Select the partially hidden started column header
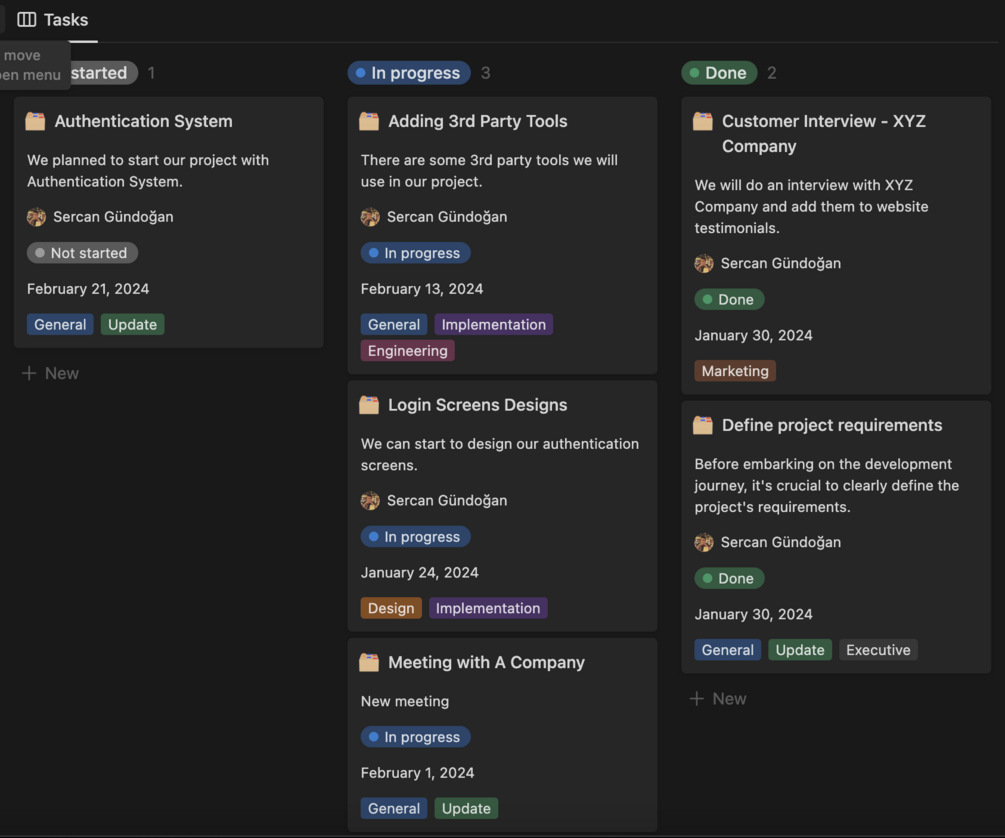The height and width of the screenshot is (838, 1005). pos(104,73)
